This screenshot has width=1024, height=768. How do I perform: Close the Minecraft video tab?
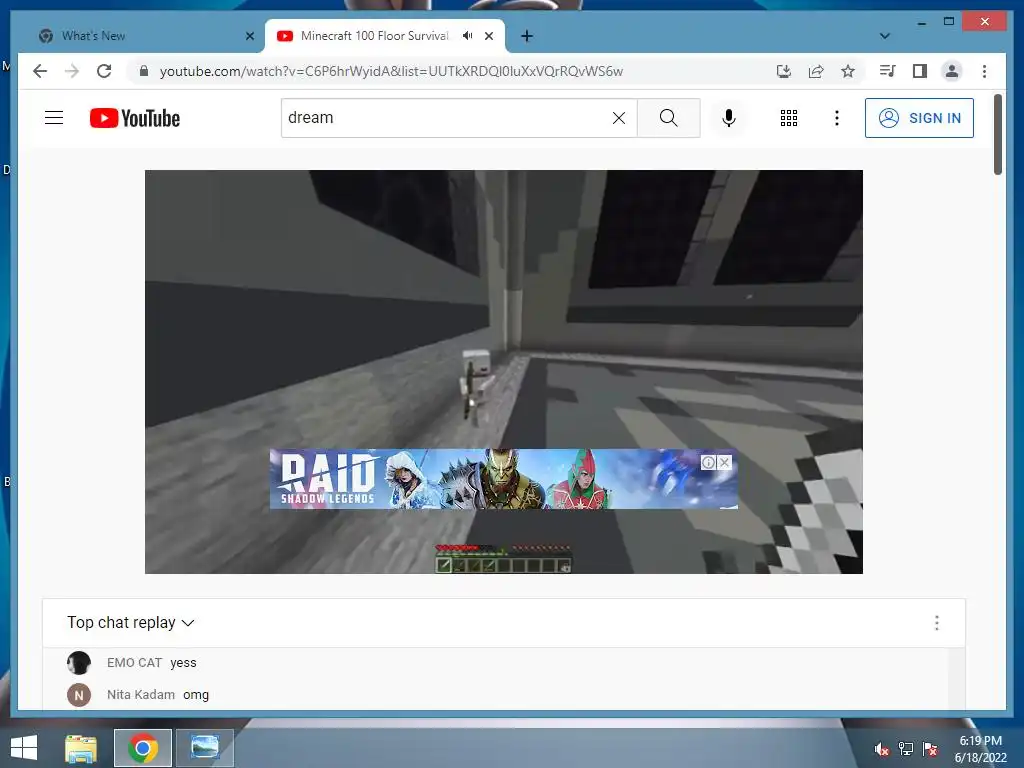[489, 36]
